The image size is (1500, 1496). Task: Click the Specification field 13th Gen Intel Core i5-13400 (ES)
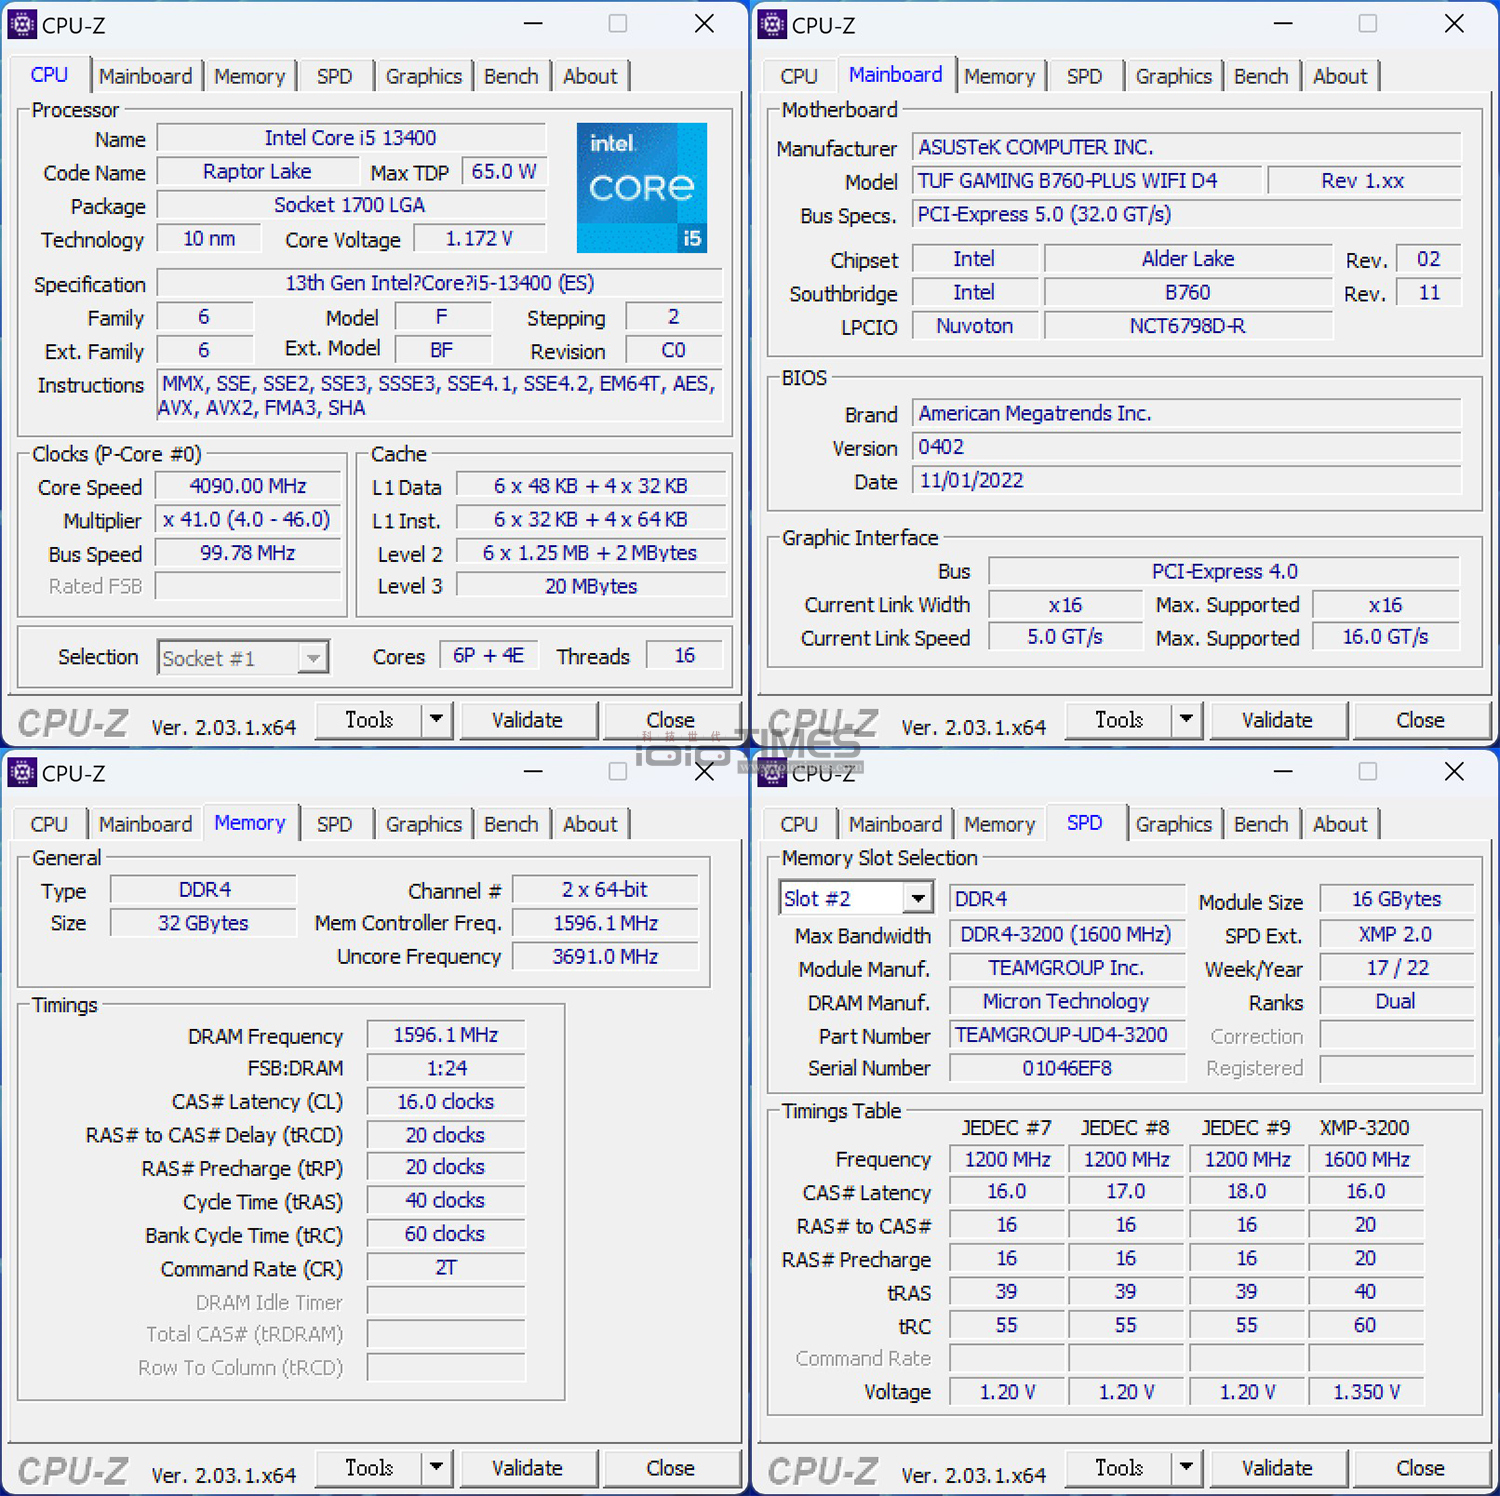(x=439, y=283)
